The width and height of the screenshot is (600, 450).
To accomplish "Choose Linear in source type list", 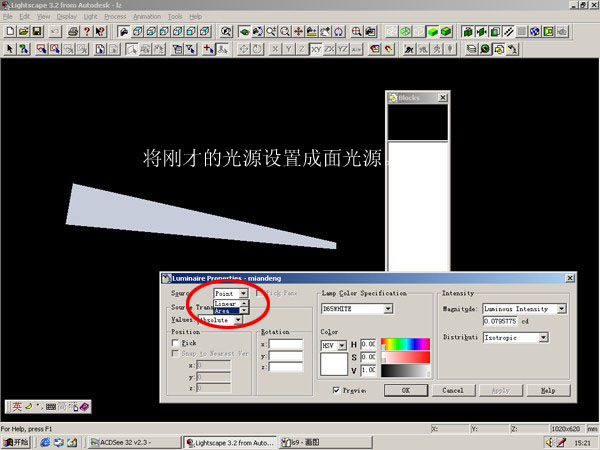I will (x=227, y=303).
